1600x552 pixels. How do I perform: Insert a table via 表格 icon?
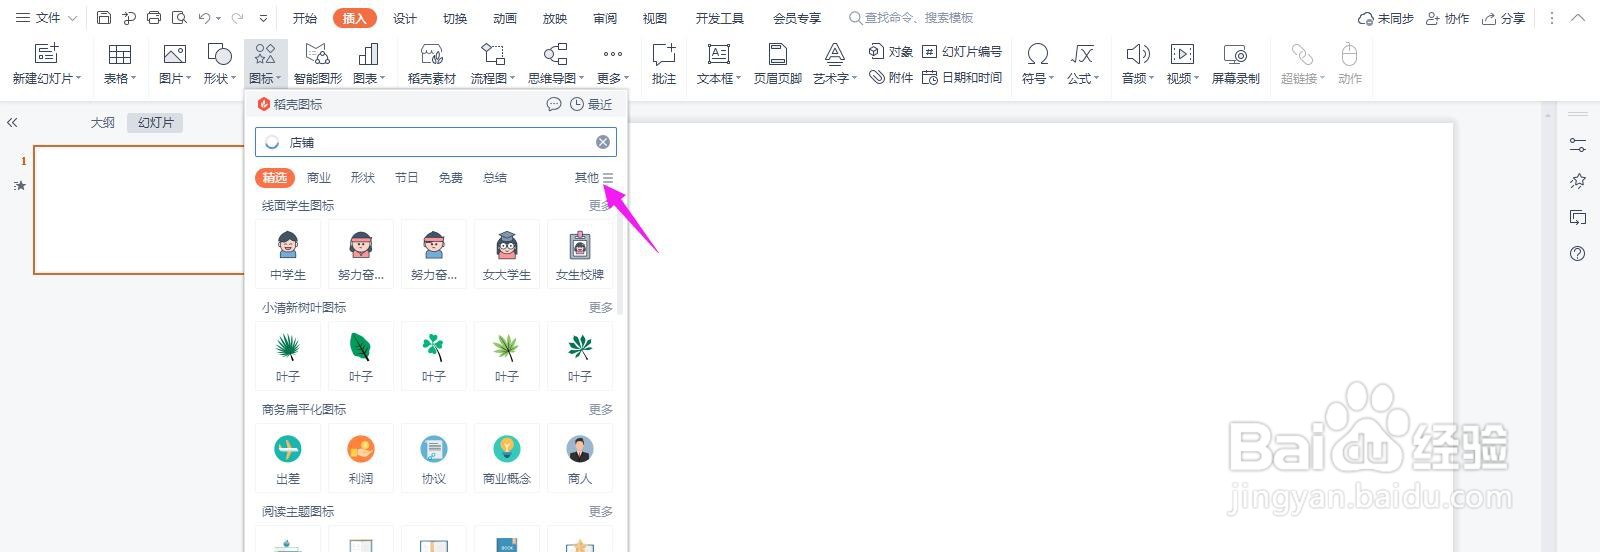point(119,54)
